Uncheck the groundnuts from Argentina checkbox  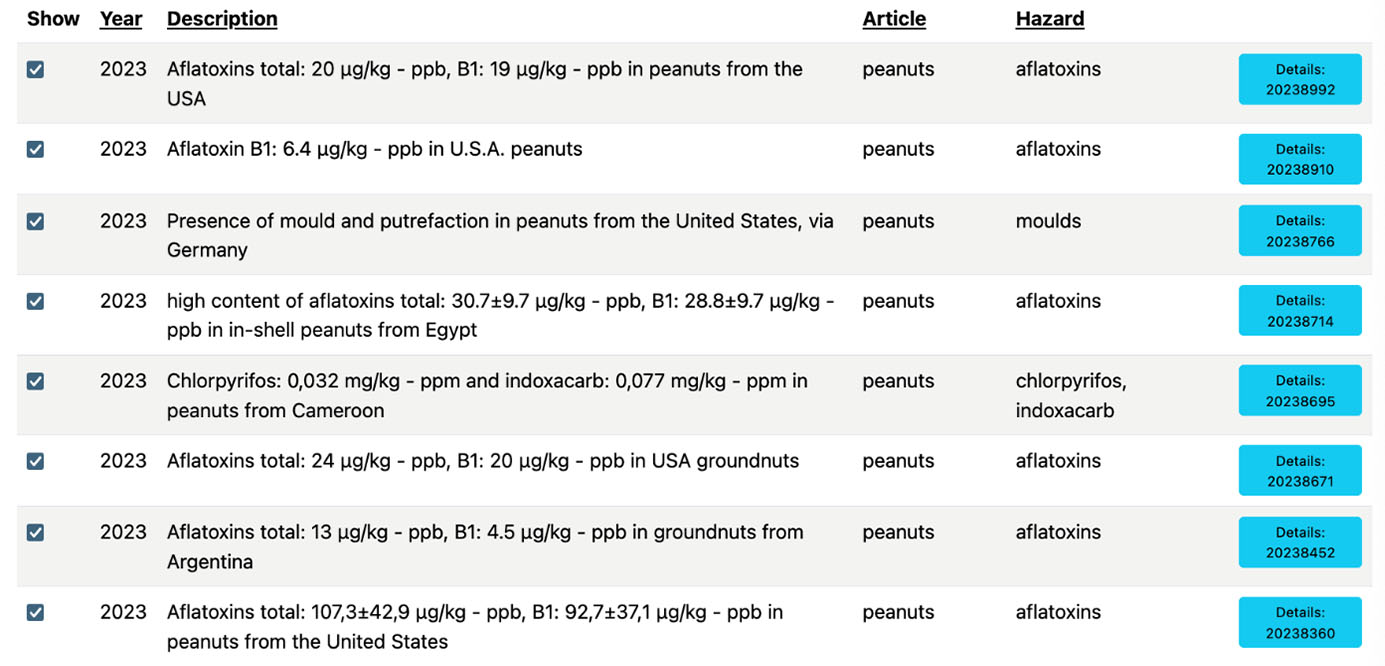35,532
